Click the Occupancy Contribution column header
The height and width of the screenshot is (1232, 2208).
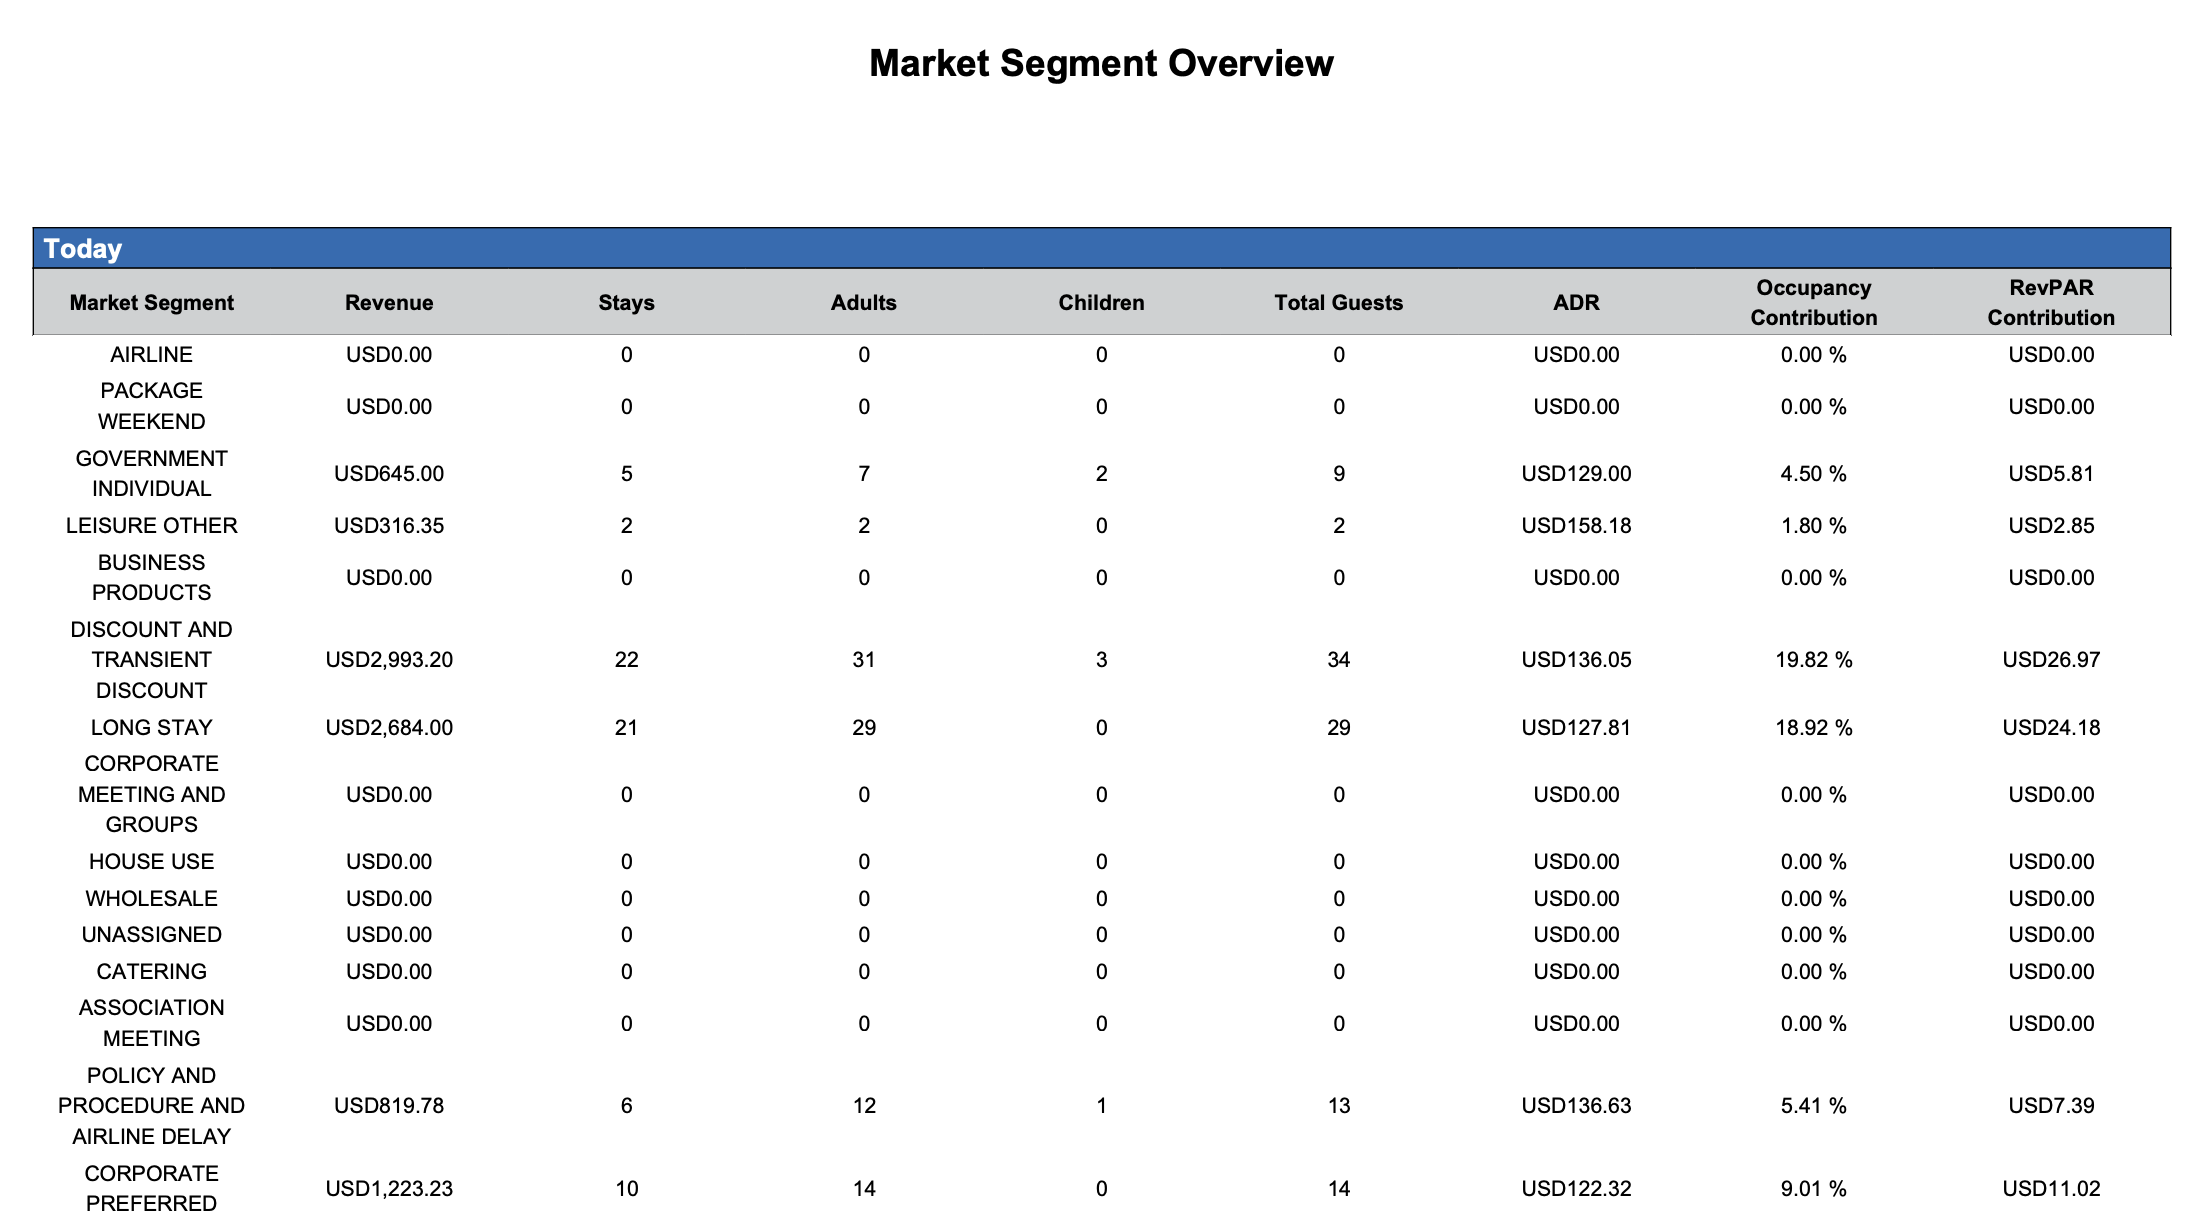click(x=1813, y=303)
